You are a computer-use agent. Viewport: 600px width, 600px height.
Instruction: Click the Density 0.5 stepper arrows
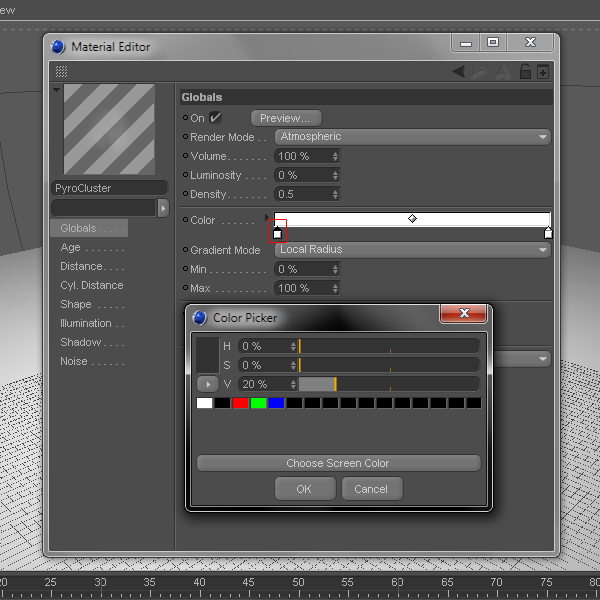(335, 194)
